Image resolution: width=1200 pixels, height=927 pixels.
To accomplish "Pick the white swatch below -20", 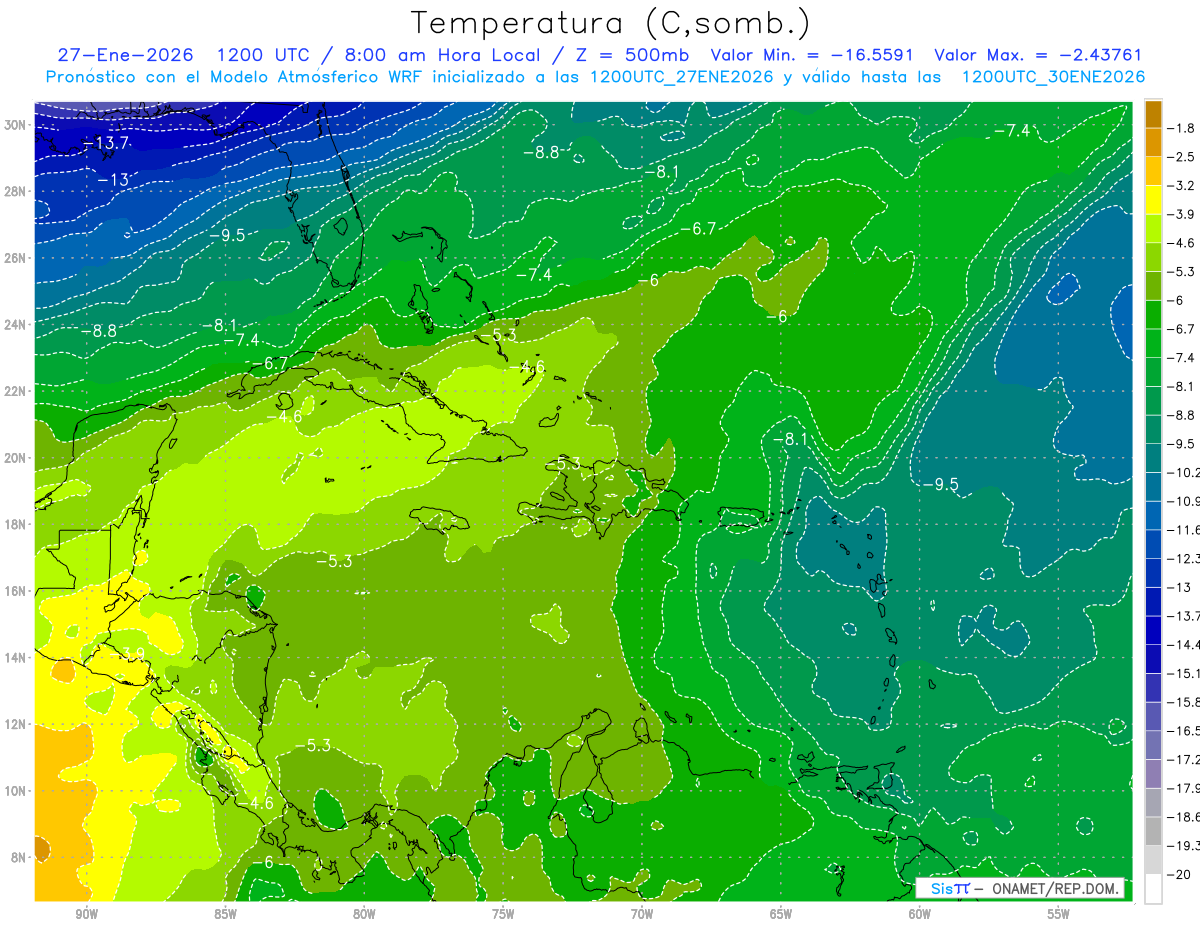I will point(1153,889).
